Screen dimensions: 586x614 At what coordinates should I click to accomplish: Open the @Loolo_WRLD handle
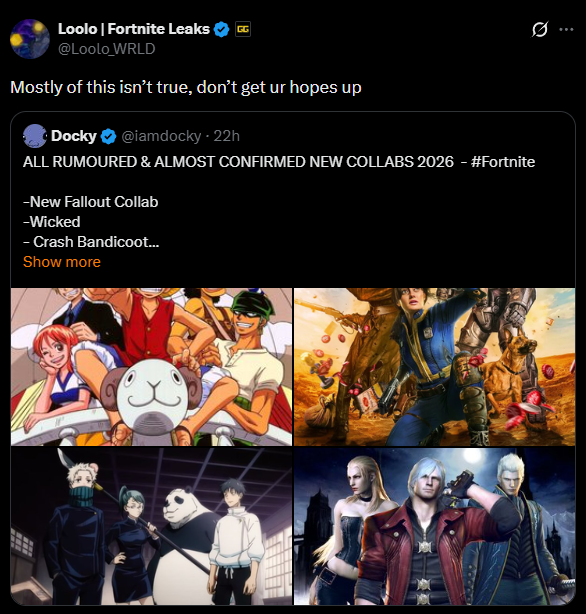pos(107,49)
